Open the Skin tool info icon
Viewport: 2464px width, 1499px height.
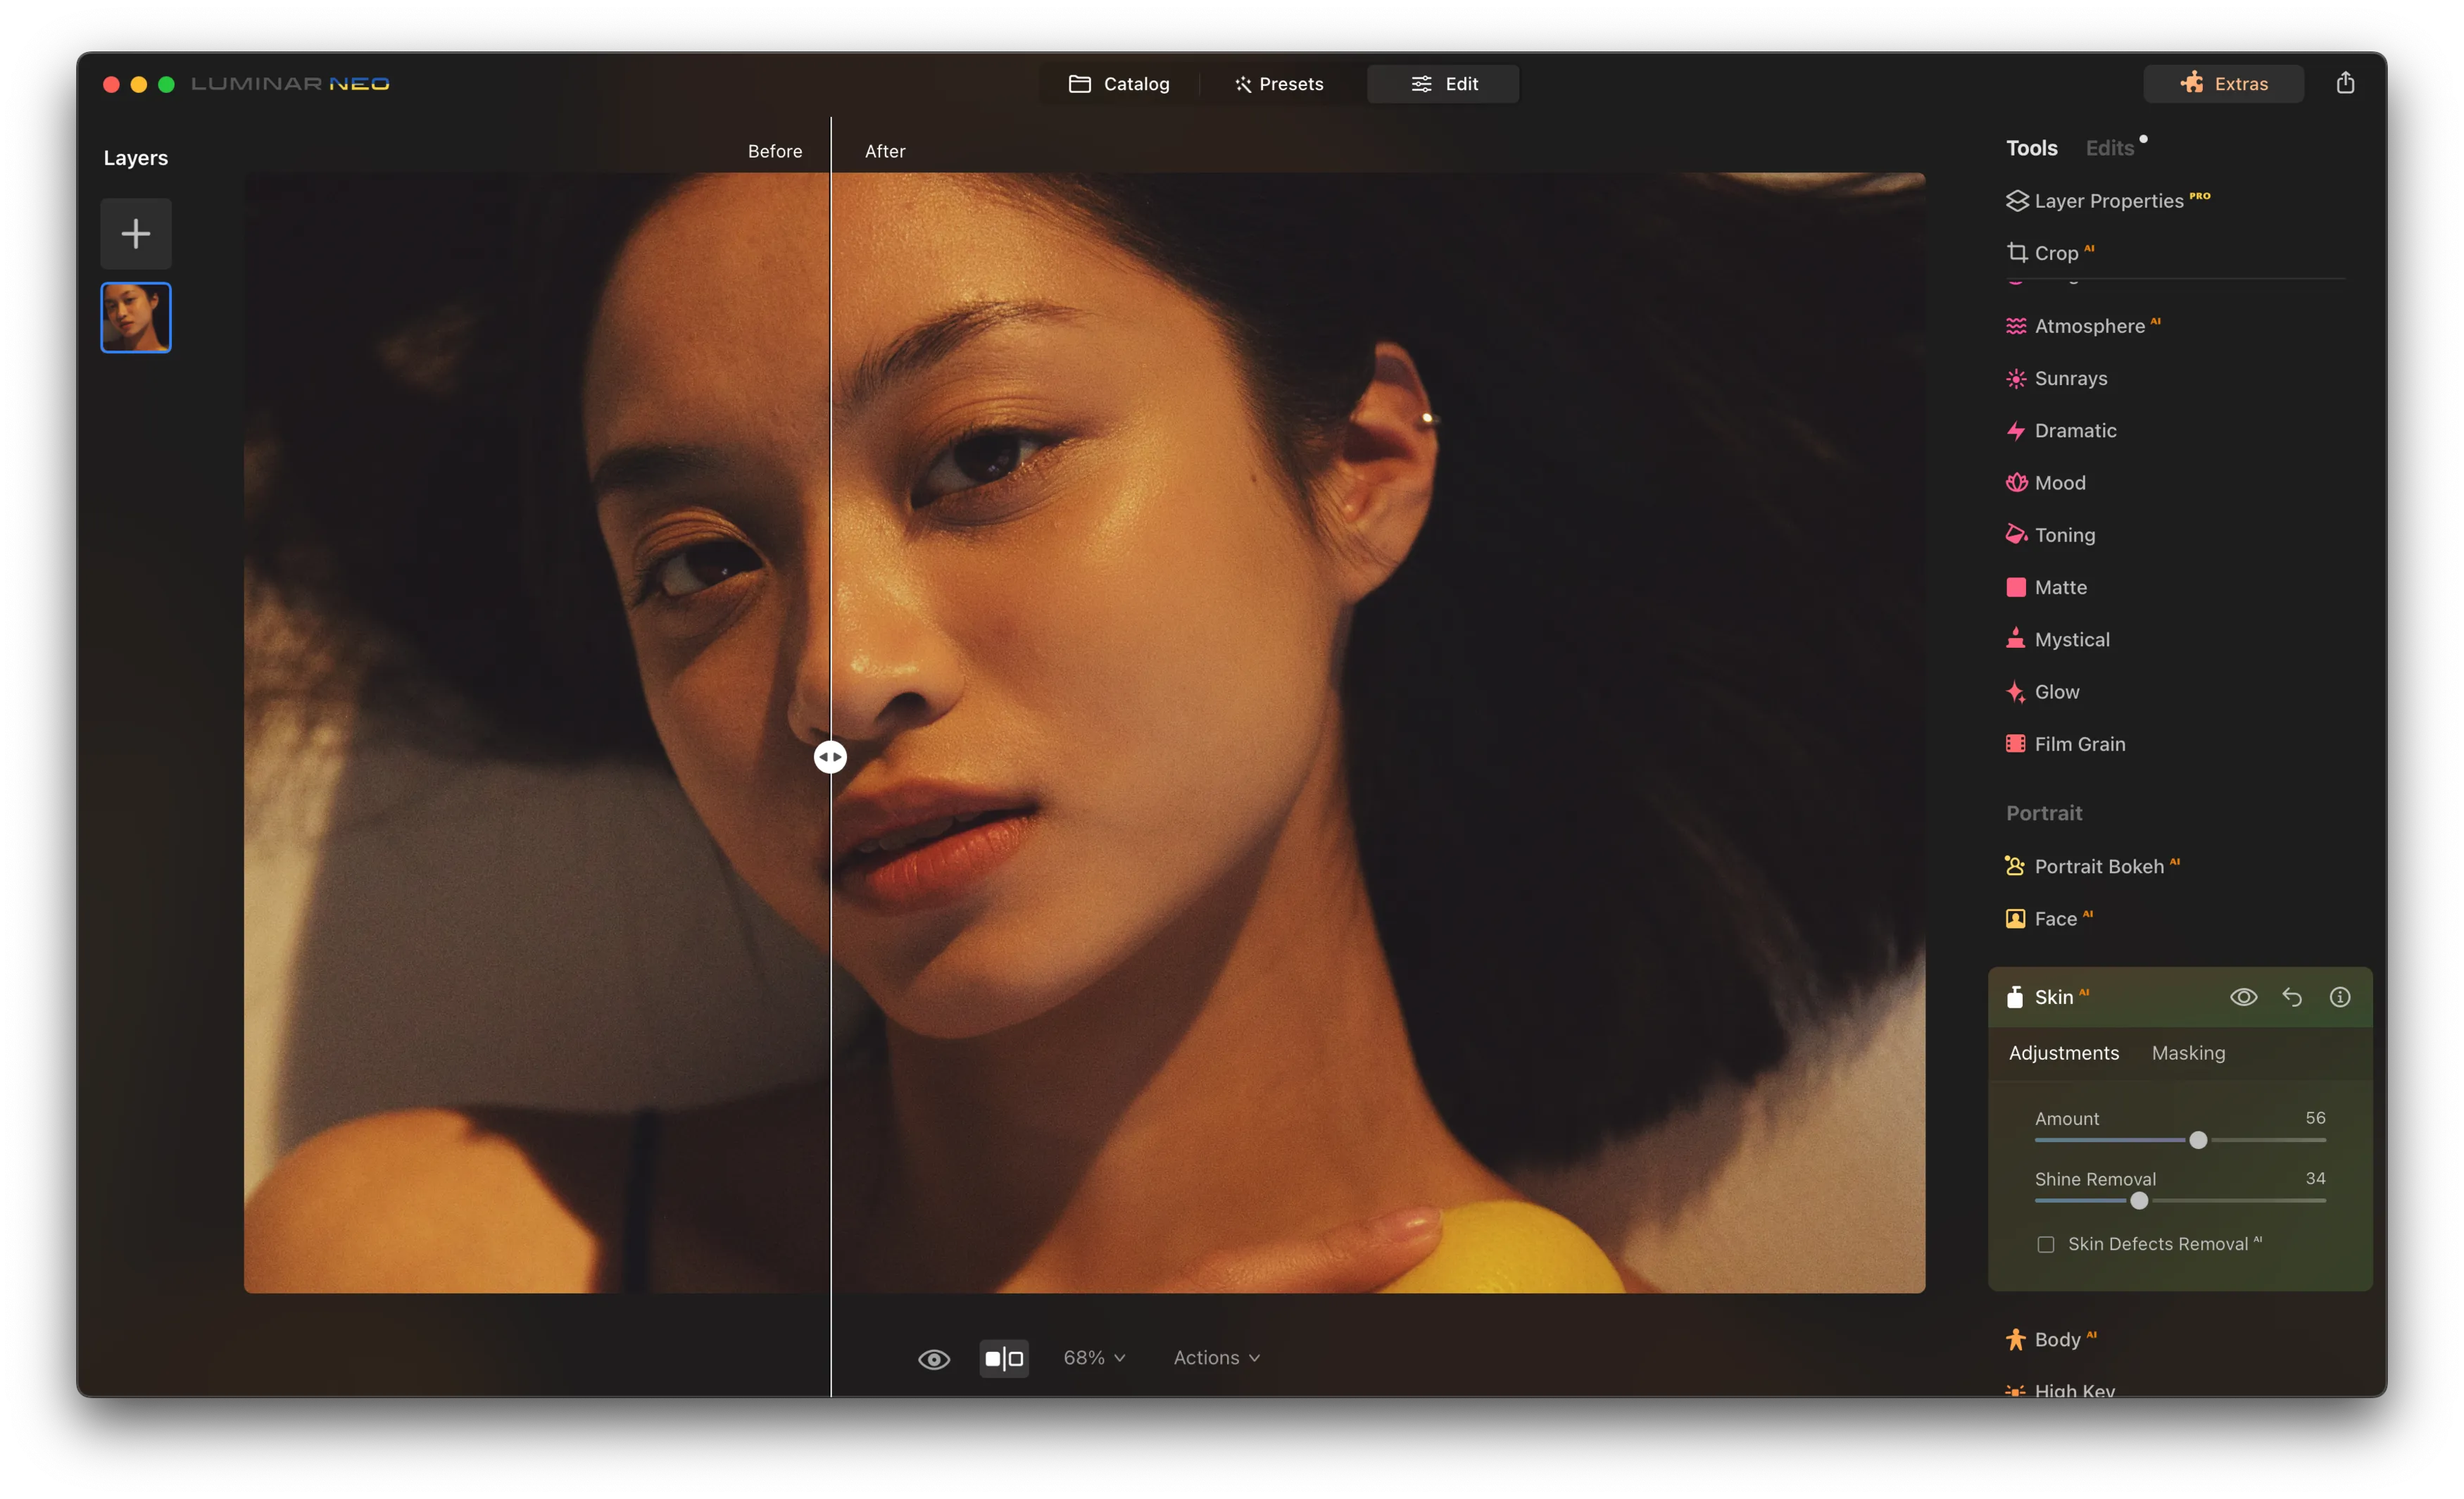(2339, 997)
